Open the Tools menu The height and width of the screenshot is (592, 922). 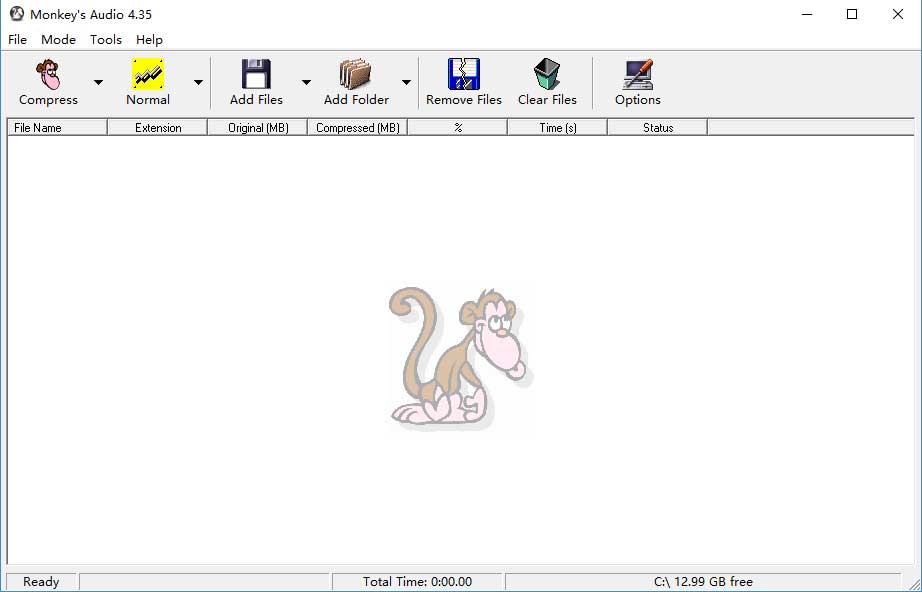point(106,39)
